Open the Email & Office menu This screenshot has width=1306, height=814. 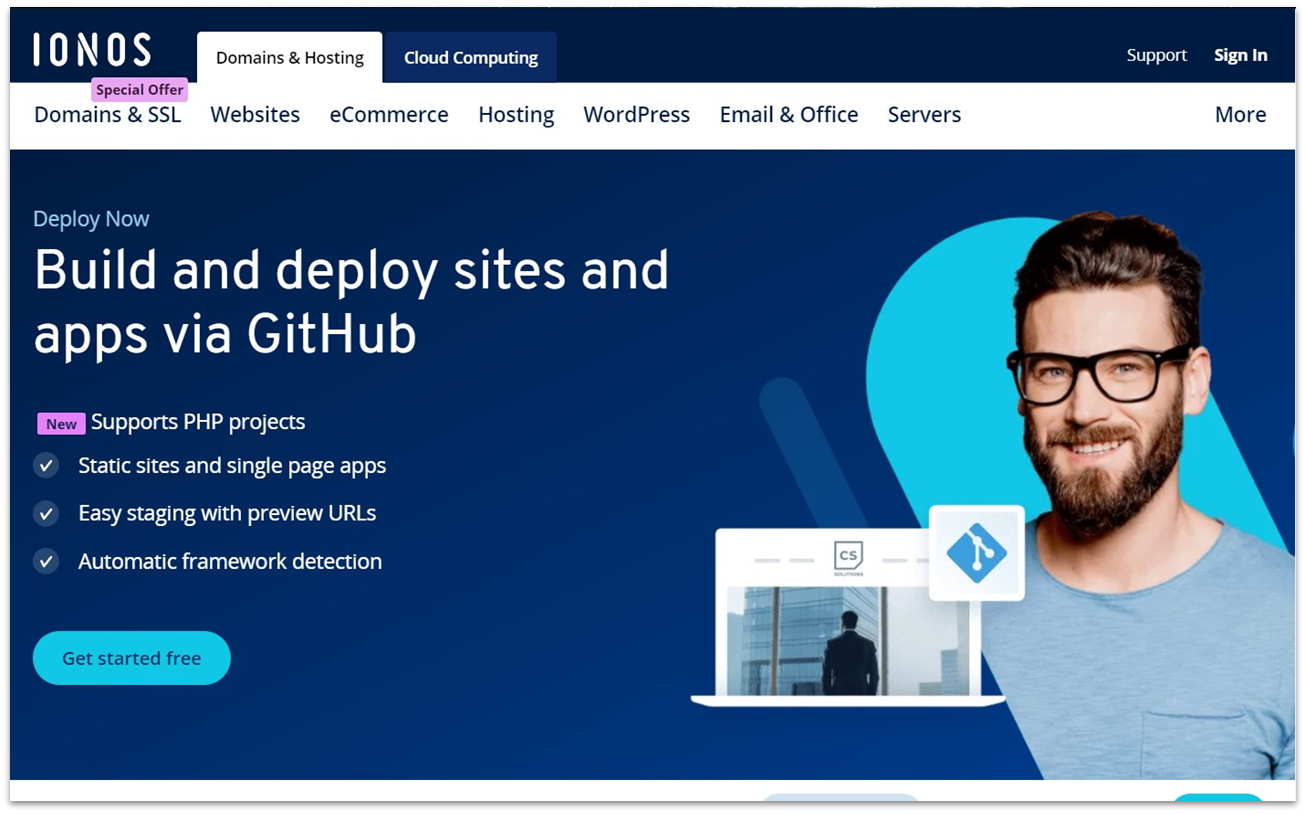(789, 115)
